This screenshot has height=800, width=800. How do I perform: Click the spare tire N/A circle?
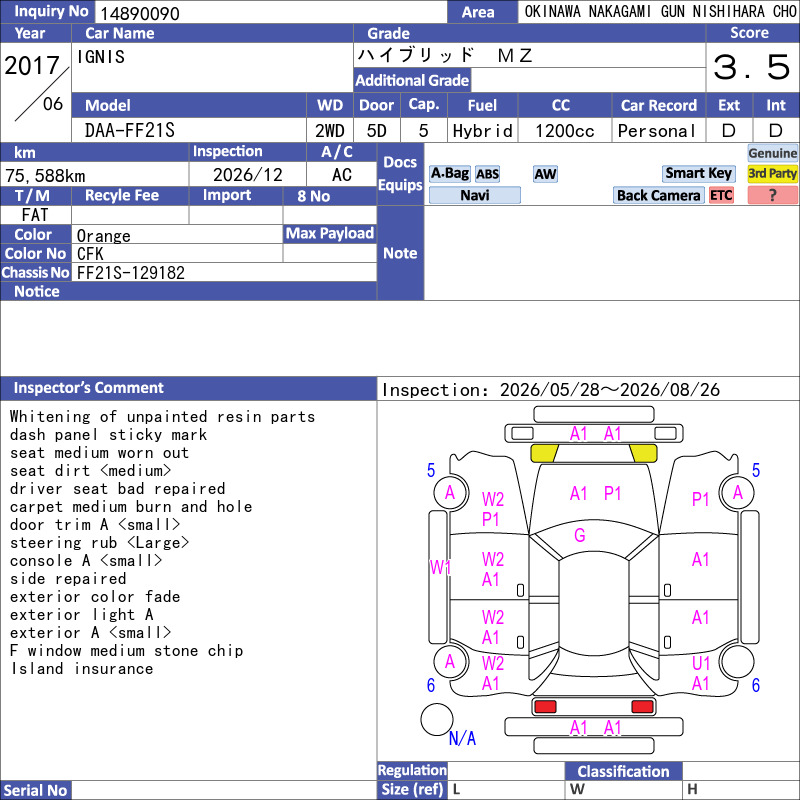tap(437, 719)
